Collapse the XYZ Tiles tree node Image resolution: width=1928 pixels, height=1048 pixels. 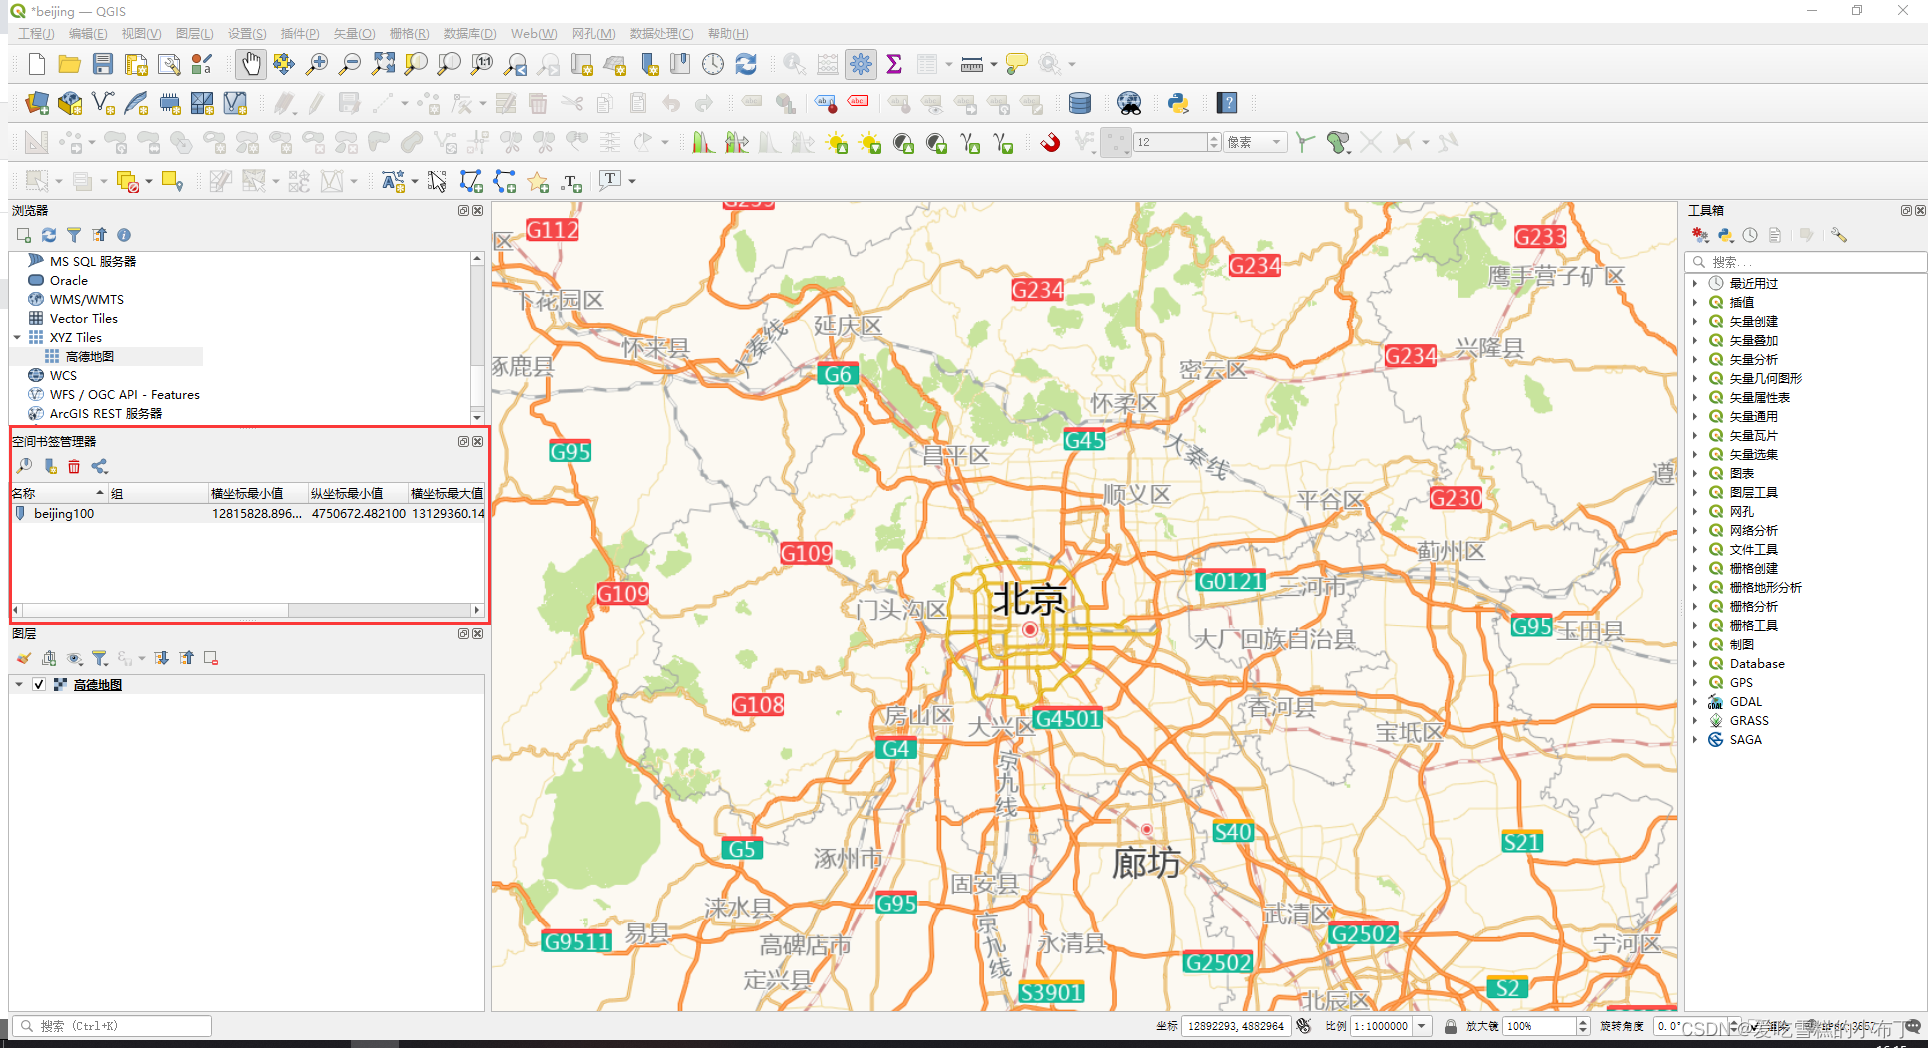click(x=18, y=338)
